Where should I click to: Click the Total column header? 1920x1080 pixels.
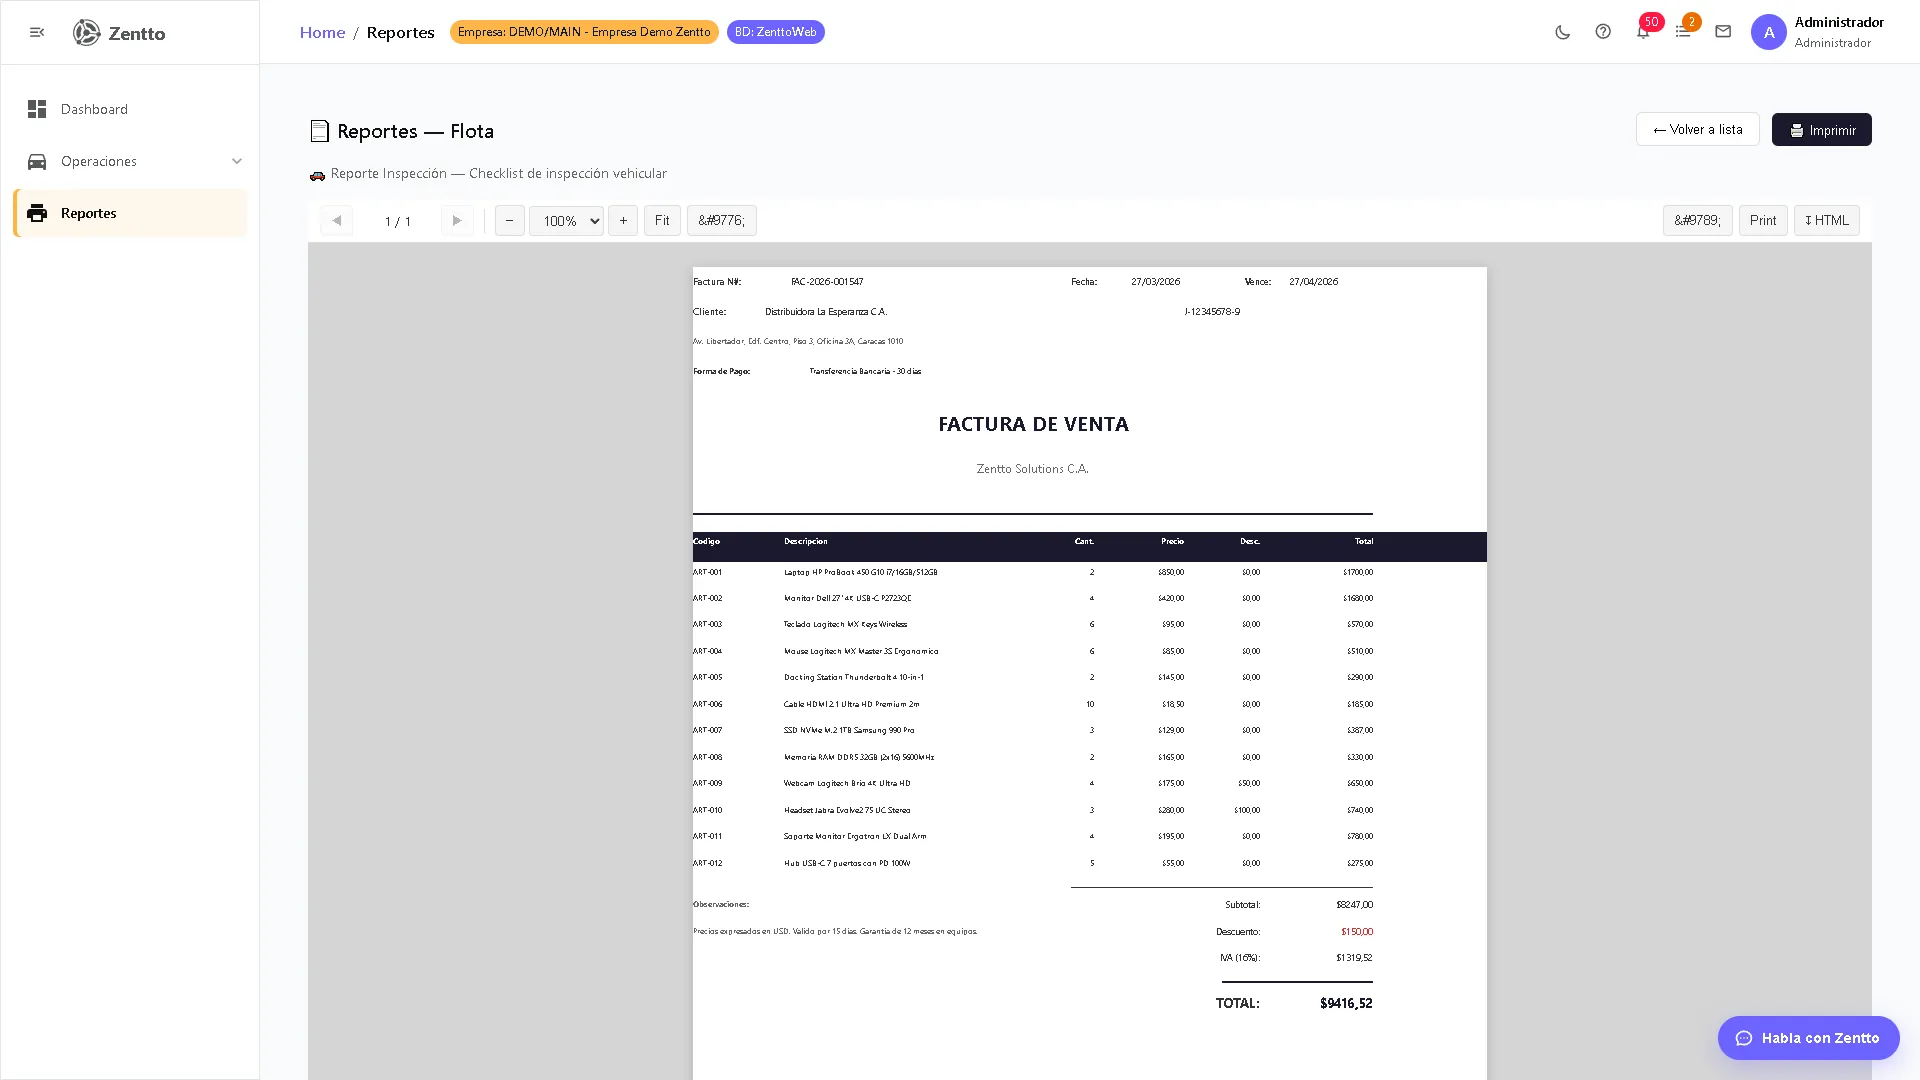[1364, 541]
